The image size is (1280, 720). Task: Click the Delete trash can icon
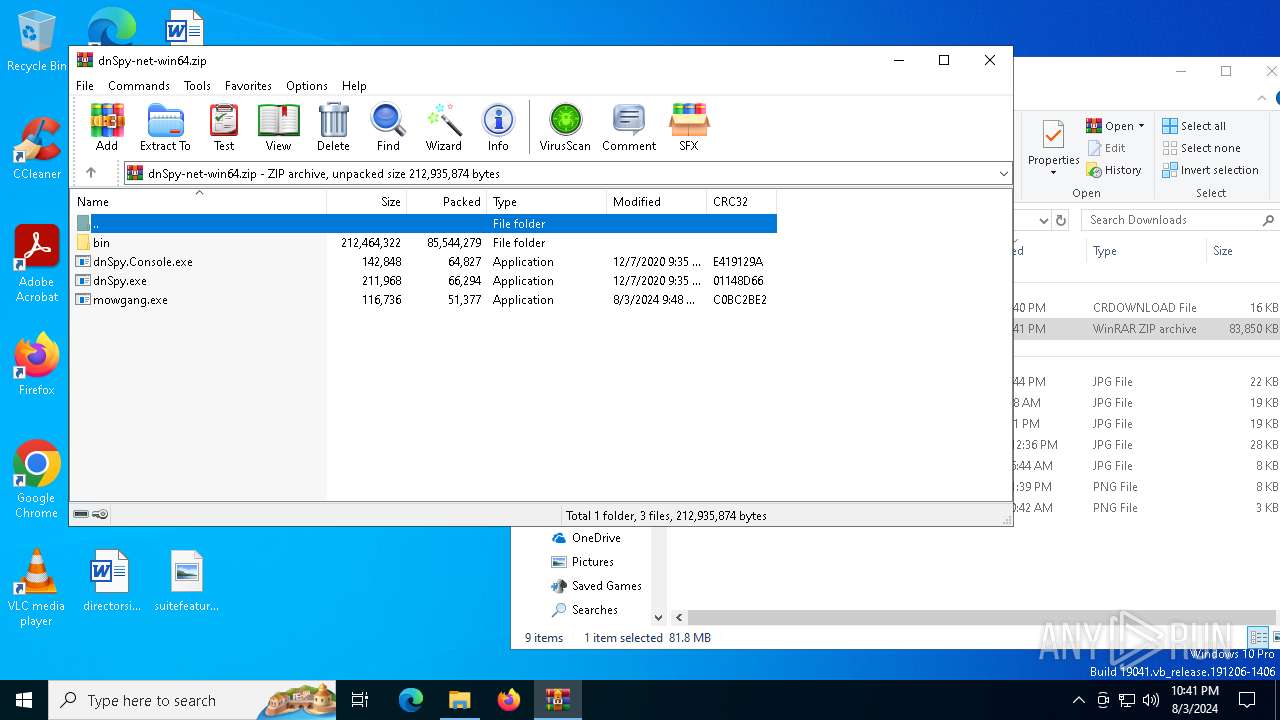pos(333,127)
